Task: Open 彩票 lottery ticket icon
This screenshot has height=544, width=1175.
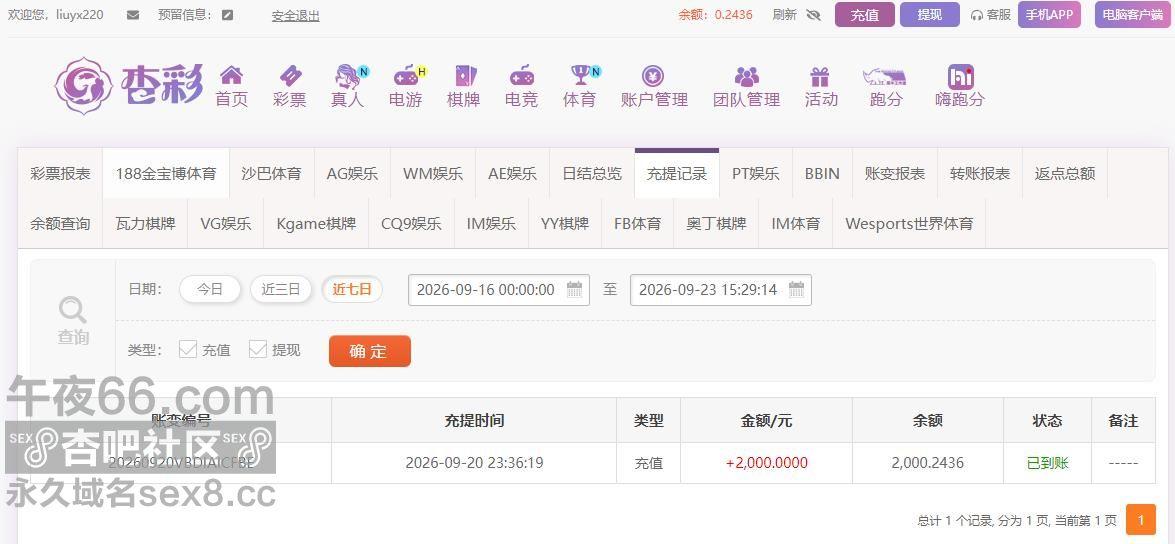Action: [290, 75]
